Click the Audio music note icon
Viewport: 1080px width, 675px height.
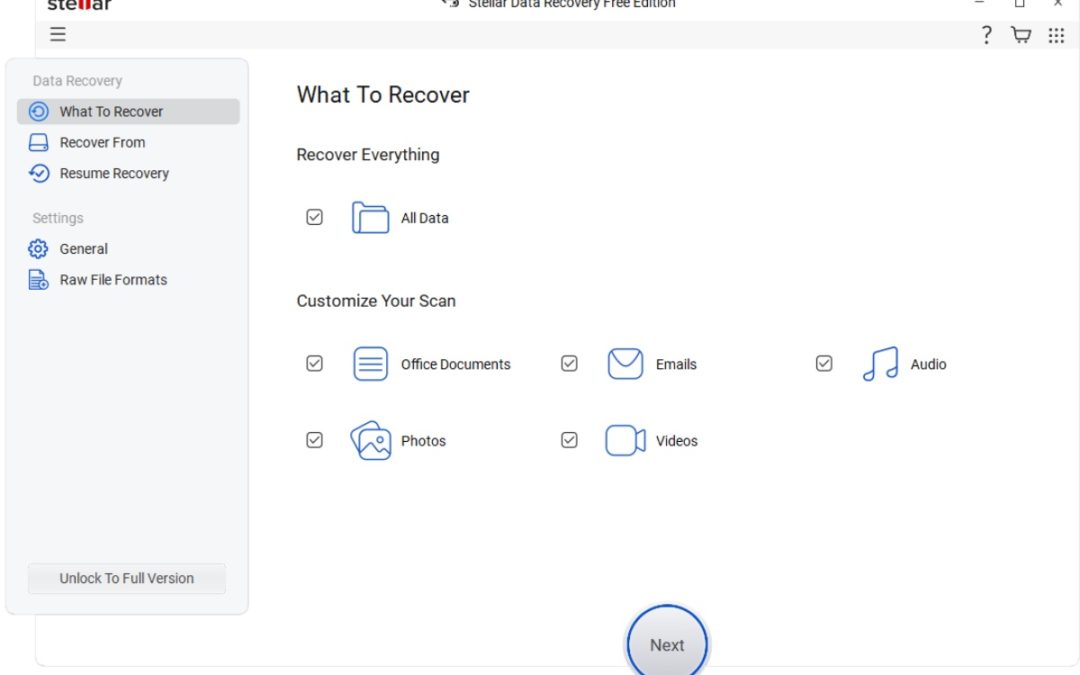coord(880,364)
